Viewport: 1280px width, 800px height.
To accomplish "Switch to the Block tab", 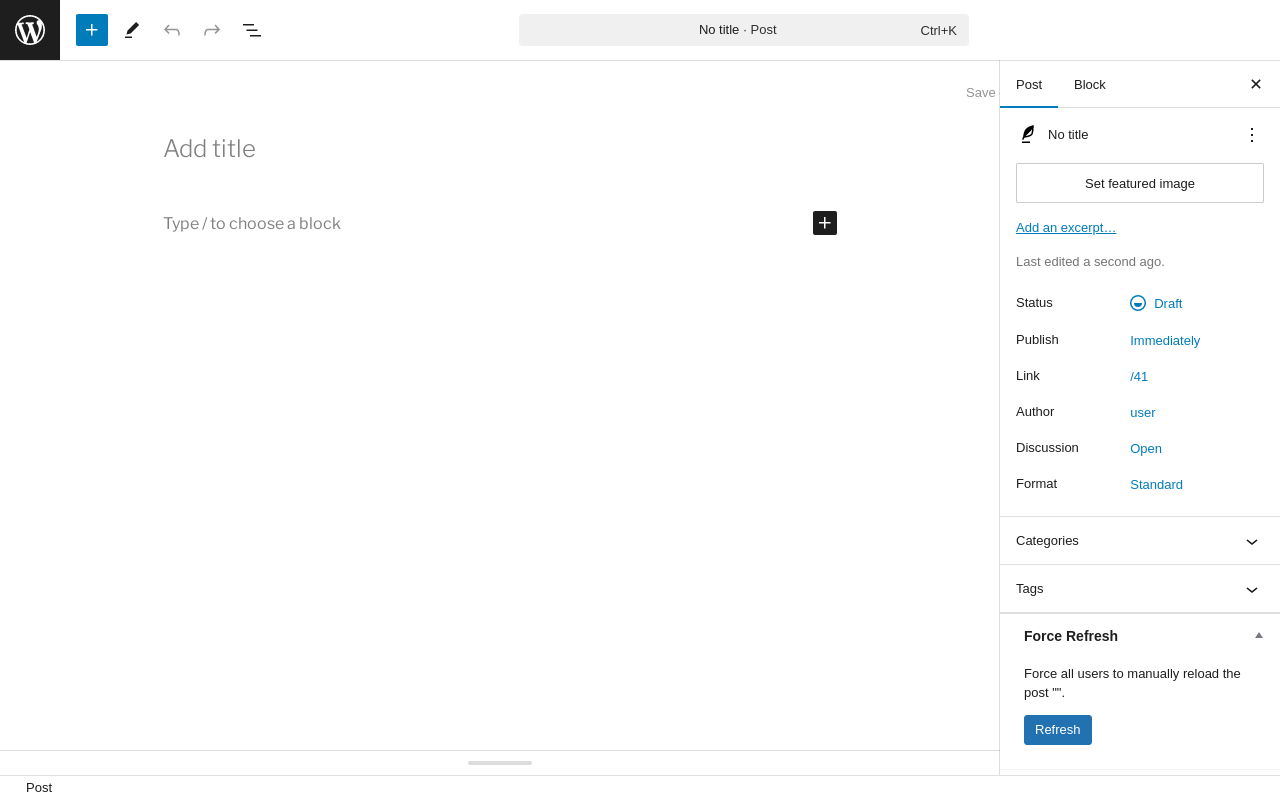I will (1090, 84).
